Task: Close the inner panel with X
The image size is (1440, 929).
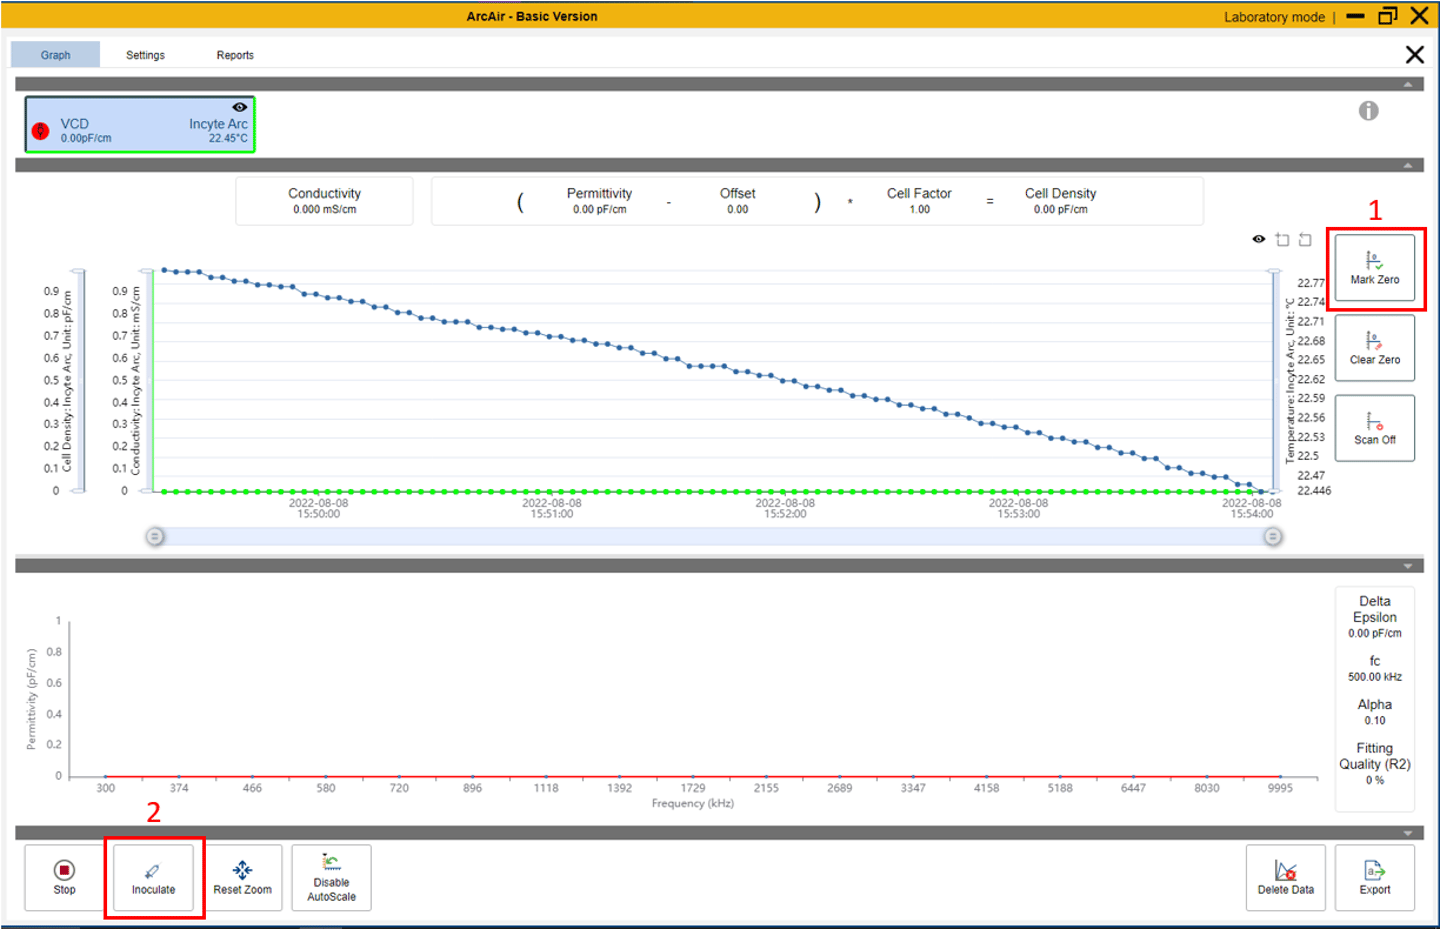Action: 1414,55
